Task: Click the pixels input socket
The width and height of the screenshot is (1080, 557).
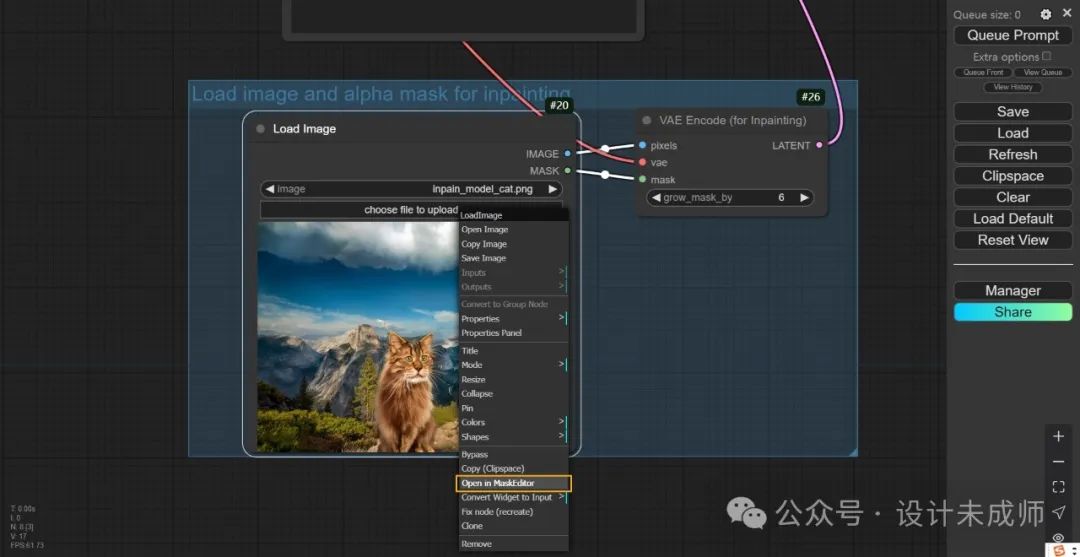Action: click(642, 145)
